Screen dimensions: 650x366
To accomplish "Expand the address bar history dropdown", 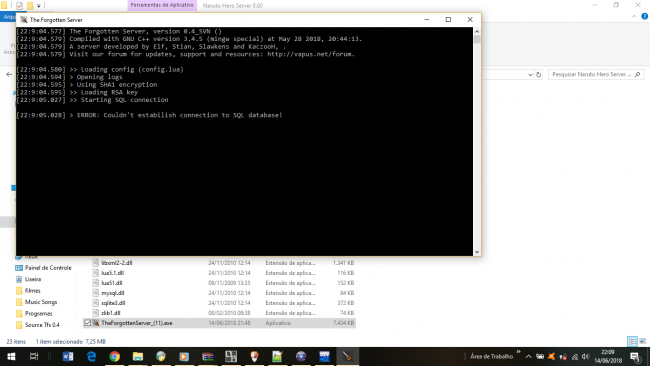I will (x=530, y=75).
